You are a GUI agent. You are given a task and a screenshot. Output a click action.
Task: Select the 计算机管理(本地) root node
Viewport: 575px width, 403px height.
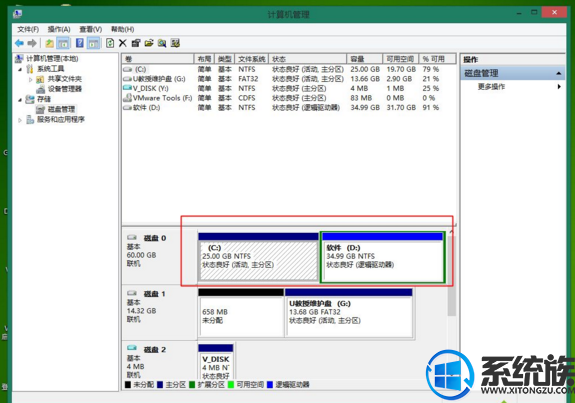[52, 59]
